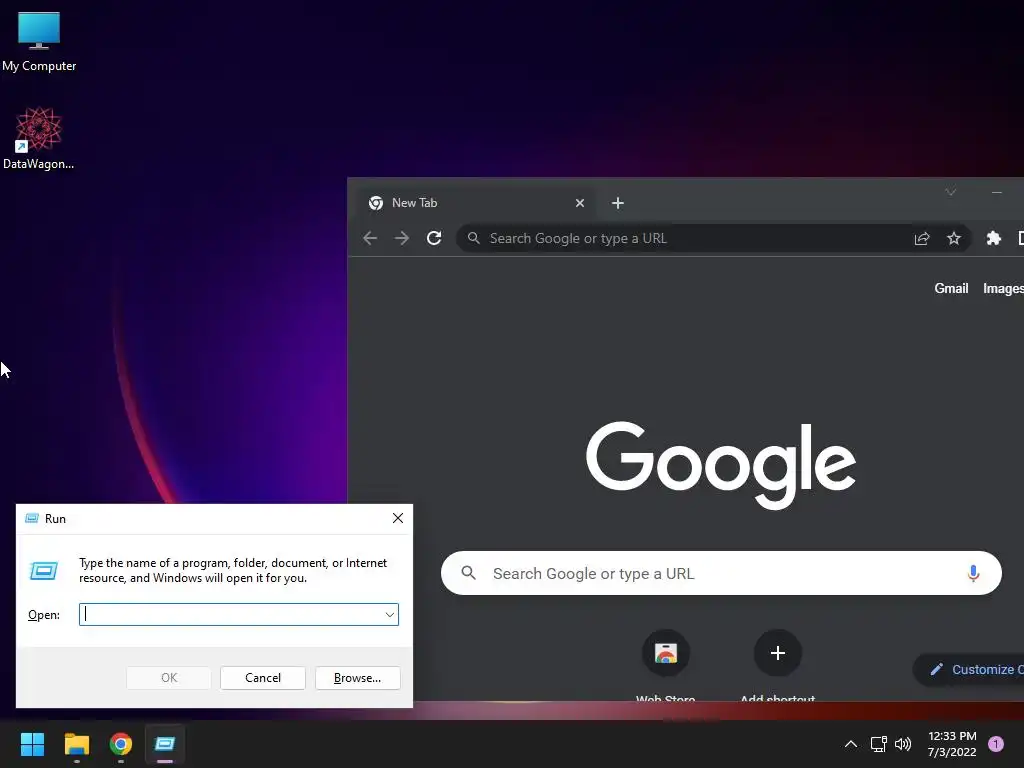Reload the Chrome page
Screen dimensions: 1024x768
point(434,238)
